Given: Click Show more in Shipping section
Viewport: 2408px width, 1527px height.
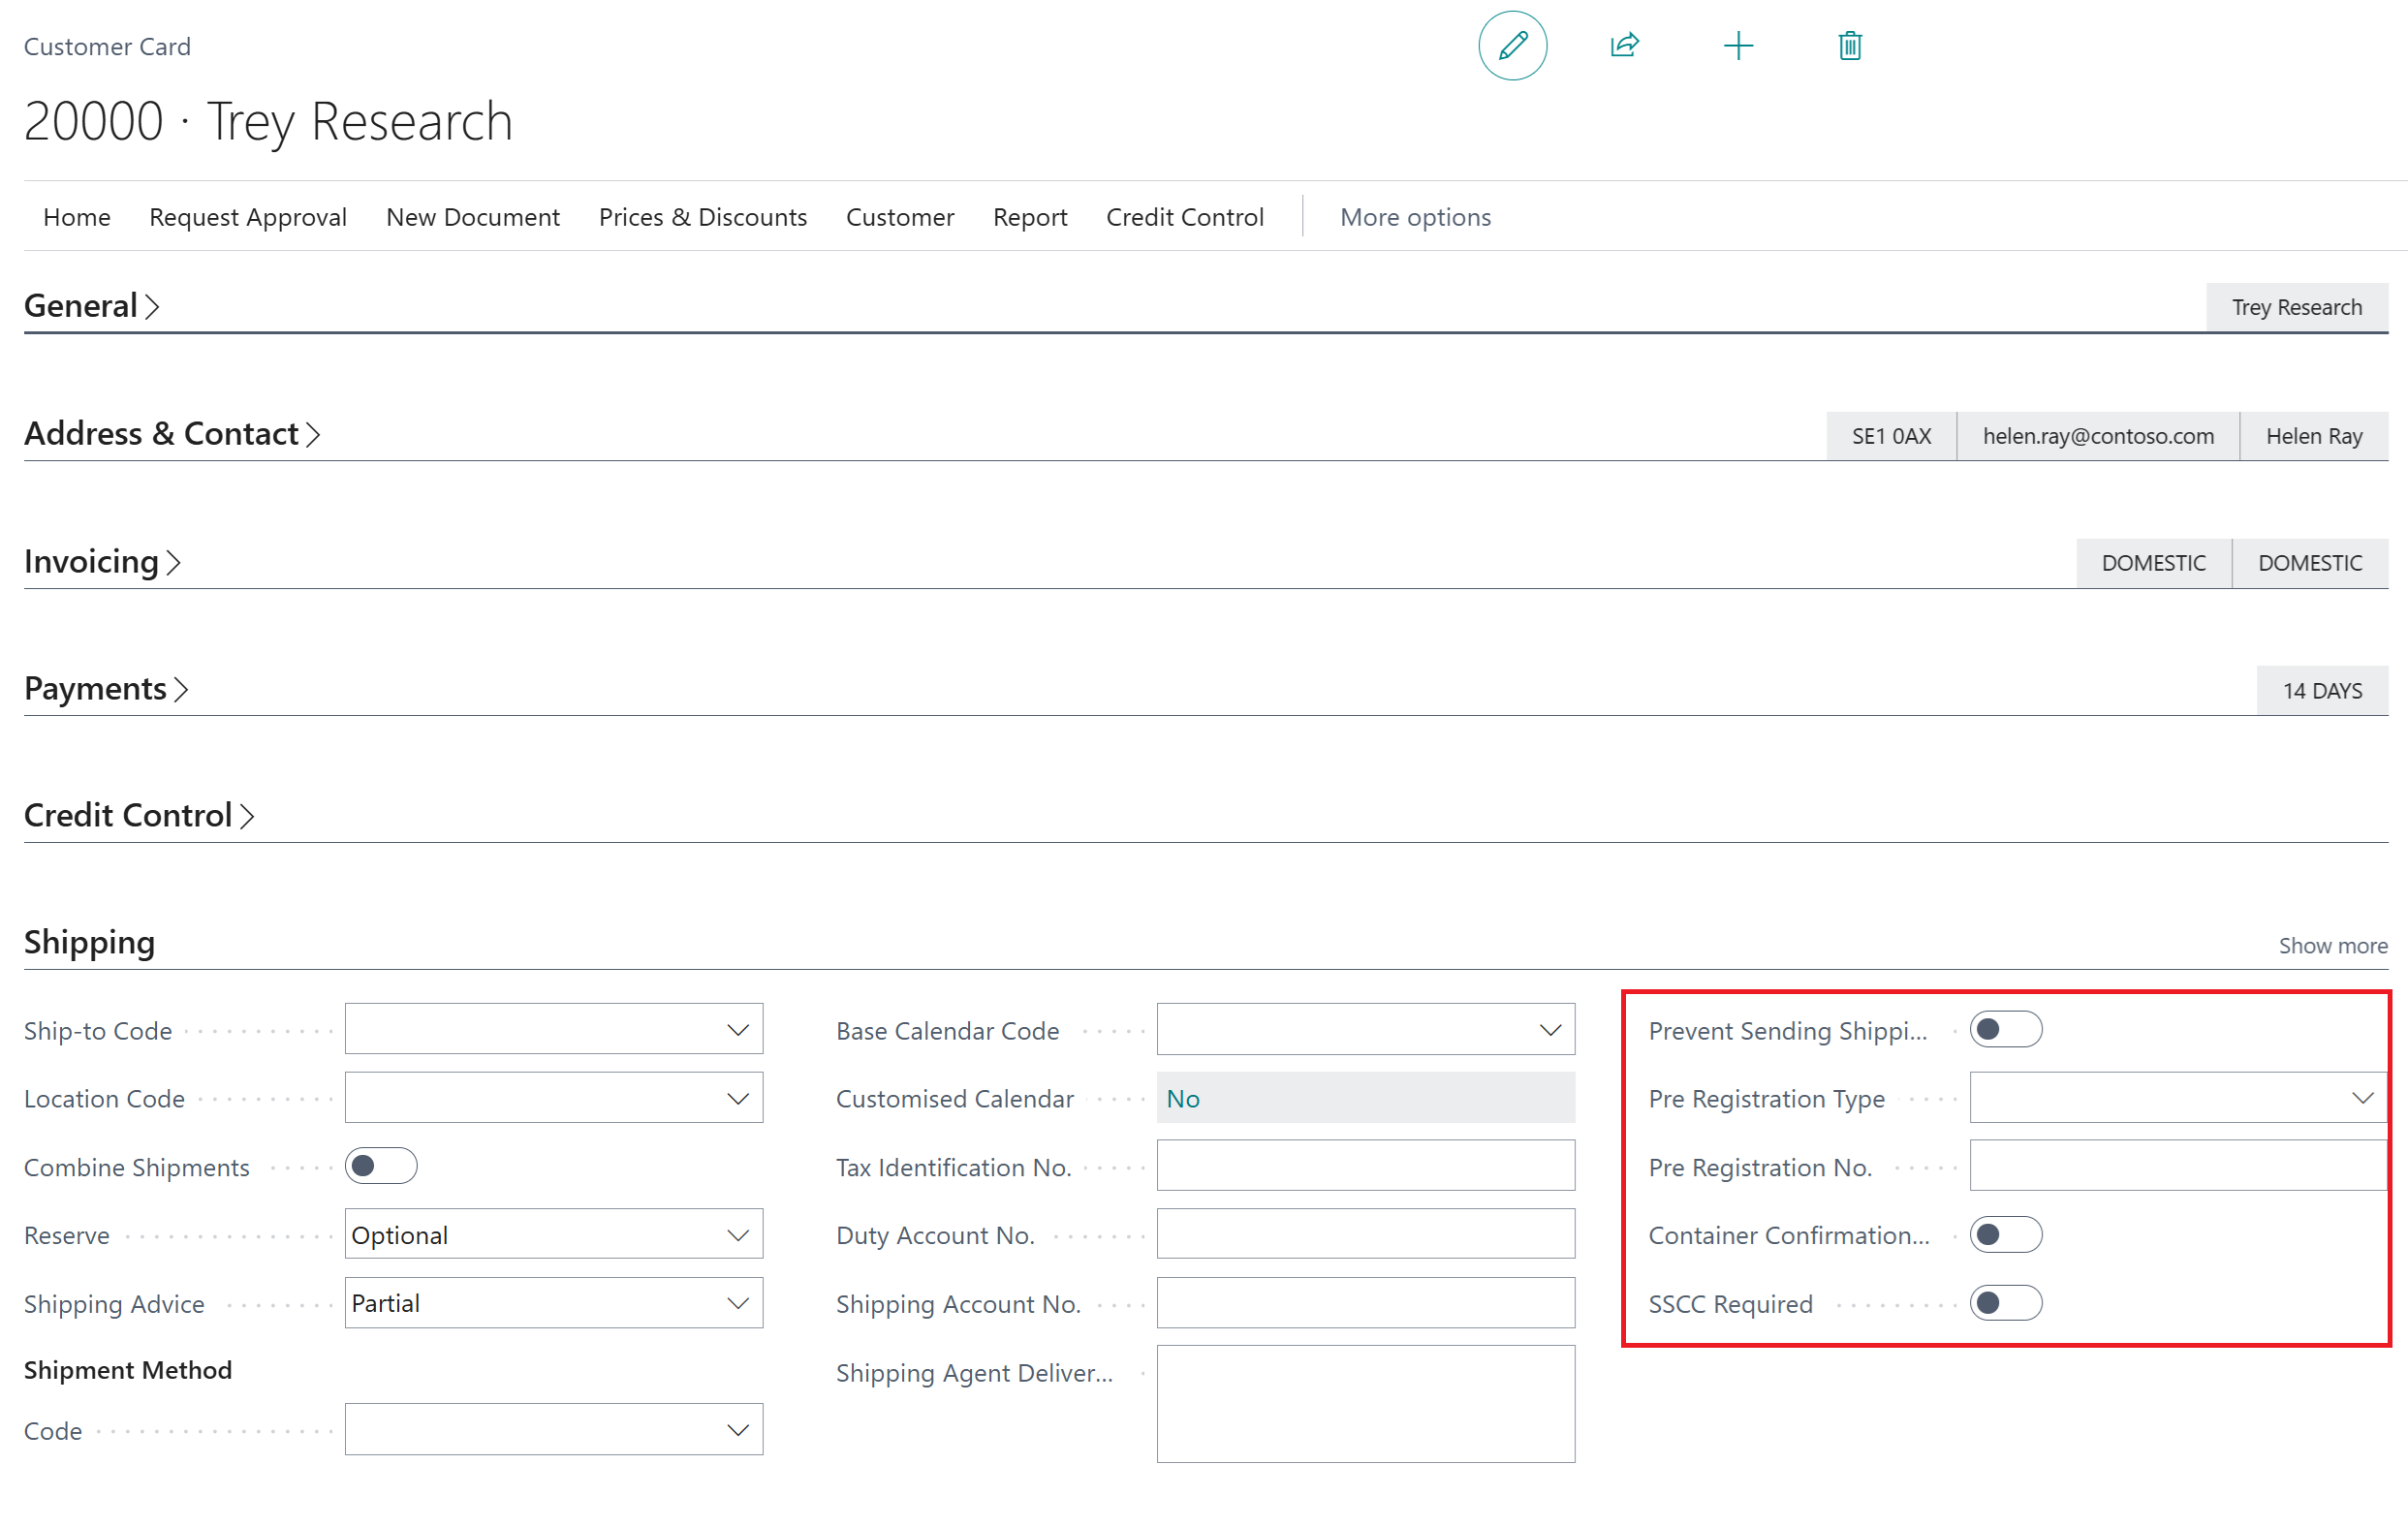Looking at the screenshot, I should tap(2333, 946).
